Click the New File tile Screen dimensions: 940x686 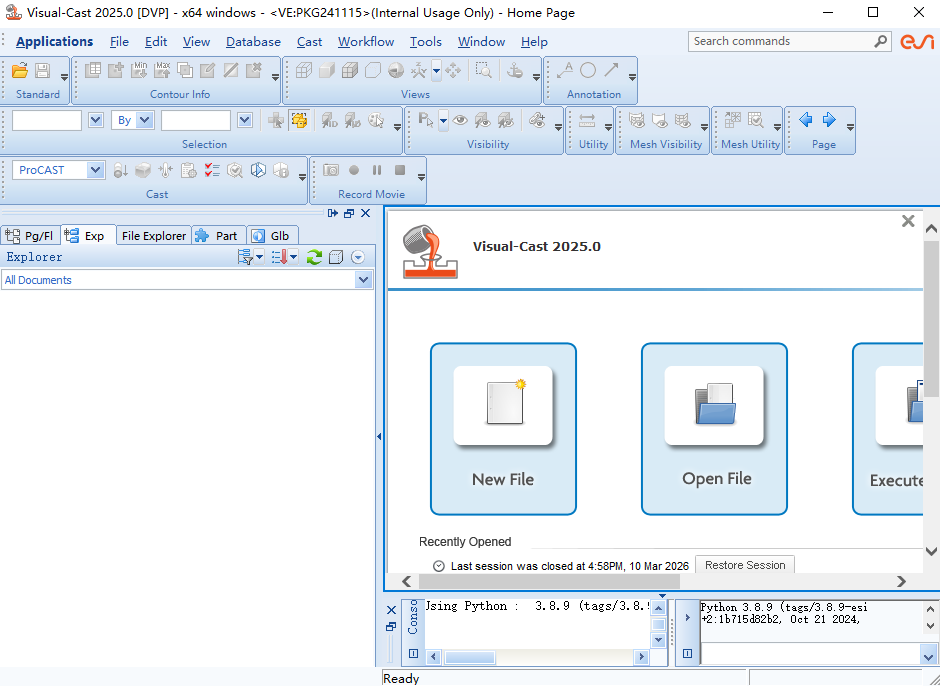tap(503, 428)
